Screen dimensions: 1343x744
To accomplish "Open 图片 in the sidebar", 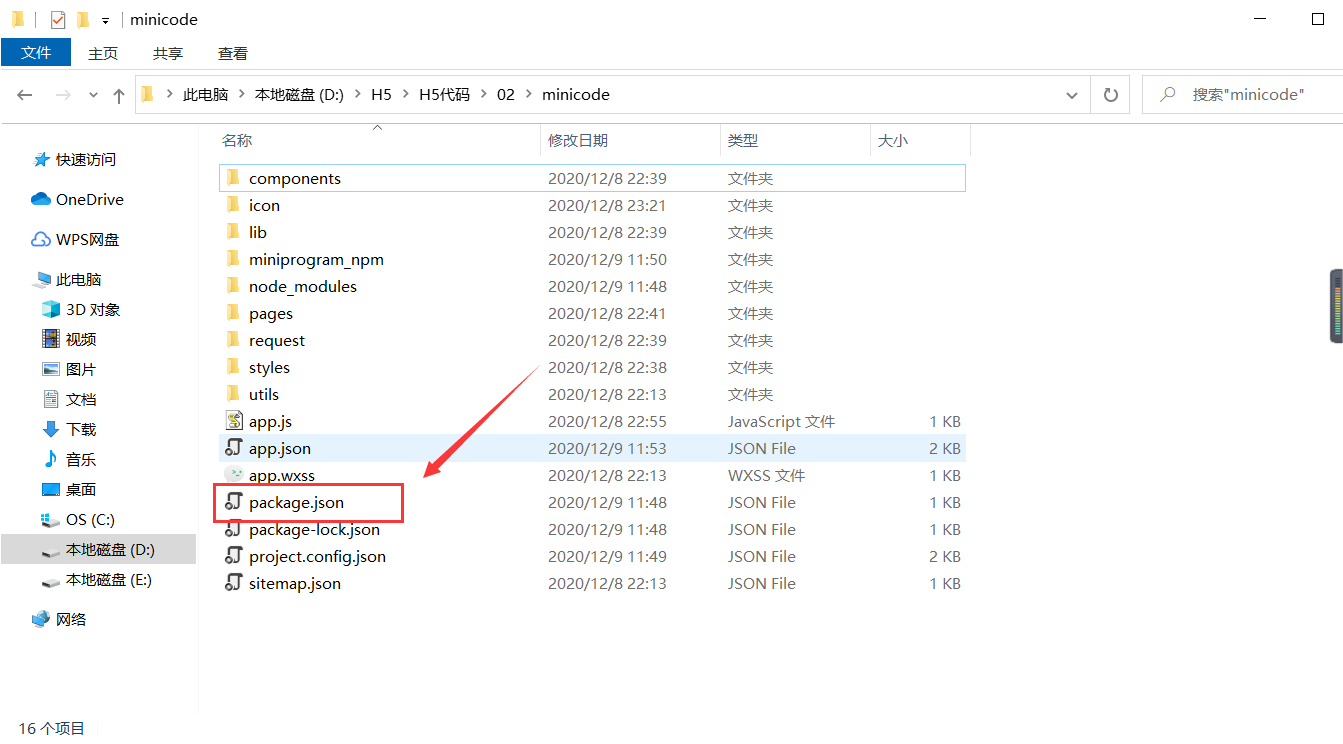I will 81,370.
